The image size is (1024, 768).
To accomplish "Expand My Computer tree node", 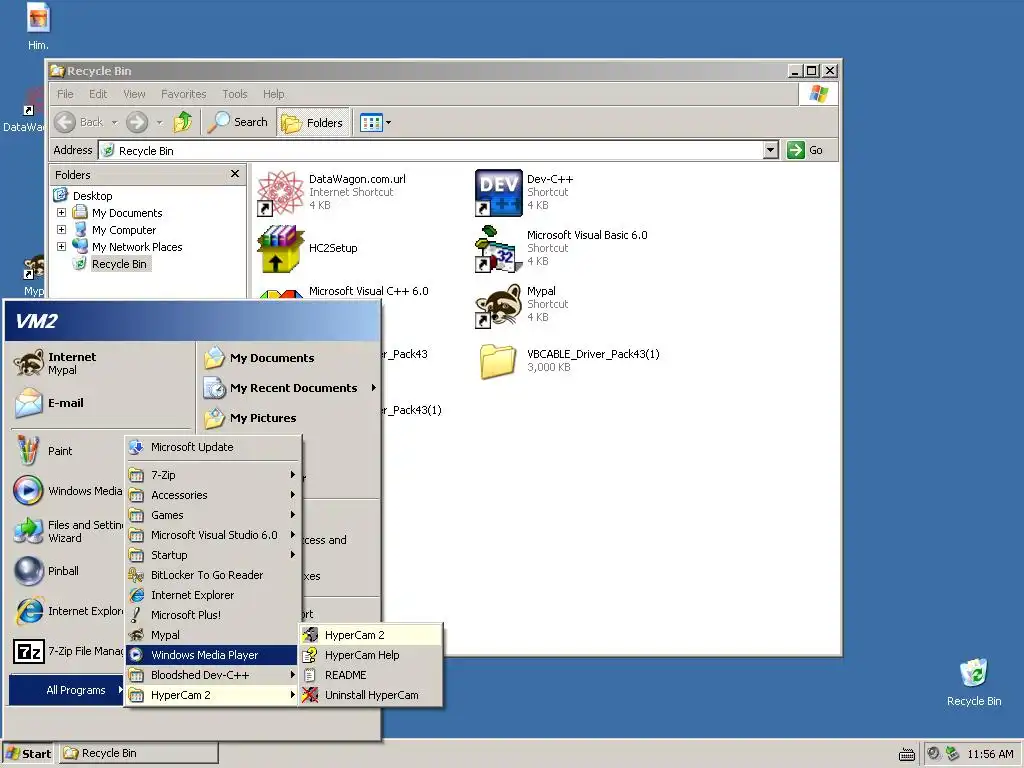I will coord(61,229).
